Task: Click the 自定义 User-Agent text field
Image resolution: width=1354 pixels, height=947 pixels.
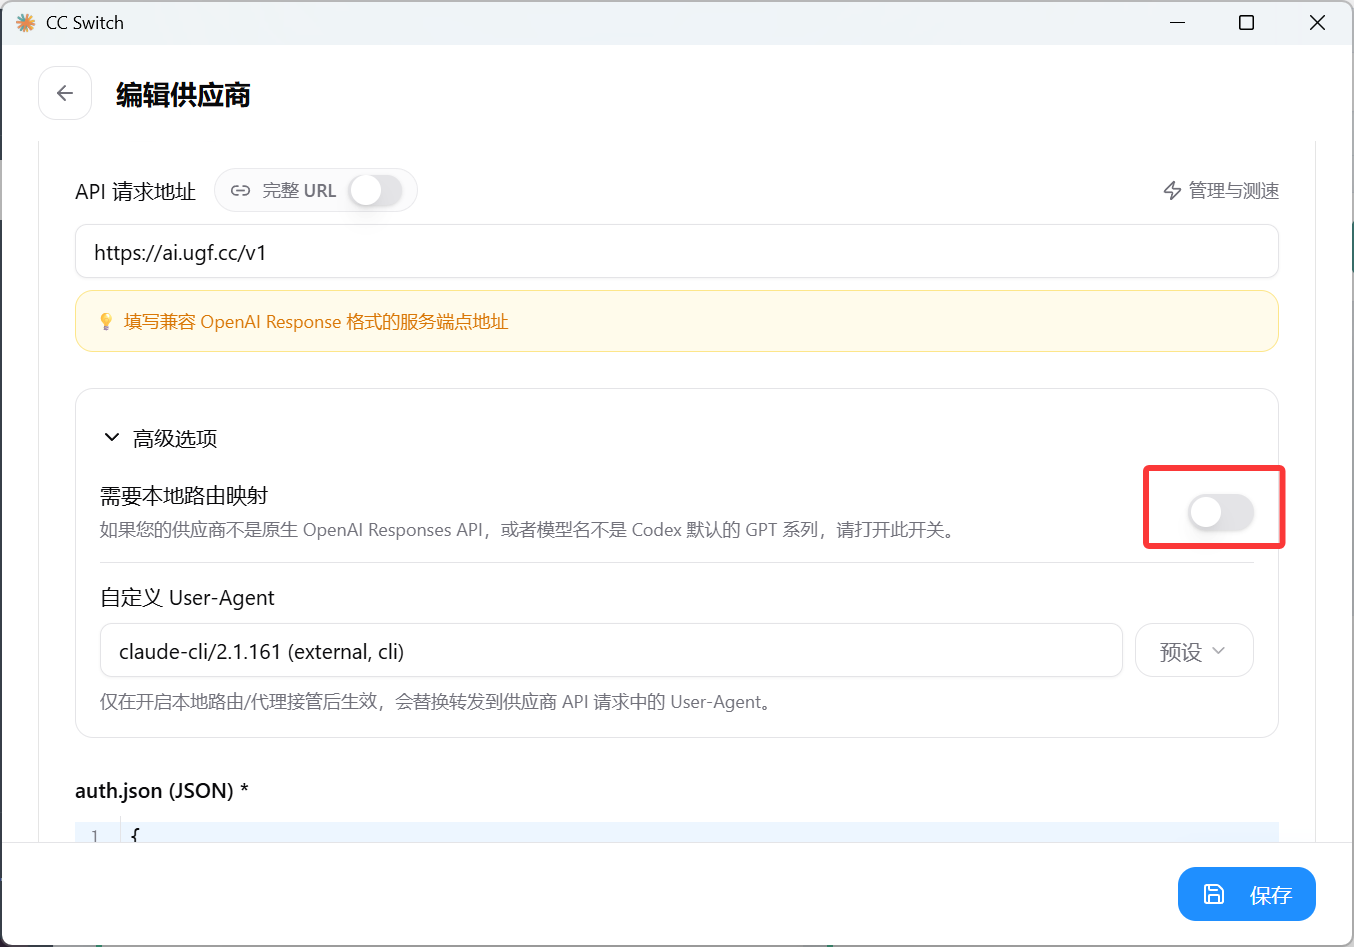Action: pyautogui.click(x=611, y=651)
